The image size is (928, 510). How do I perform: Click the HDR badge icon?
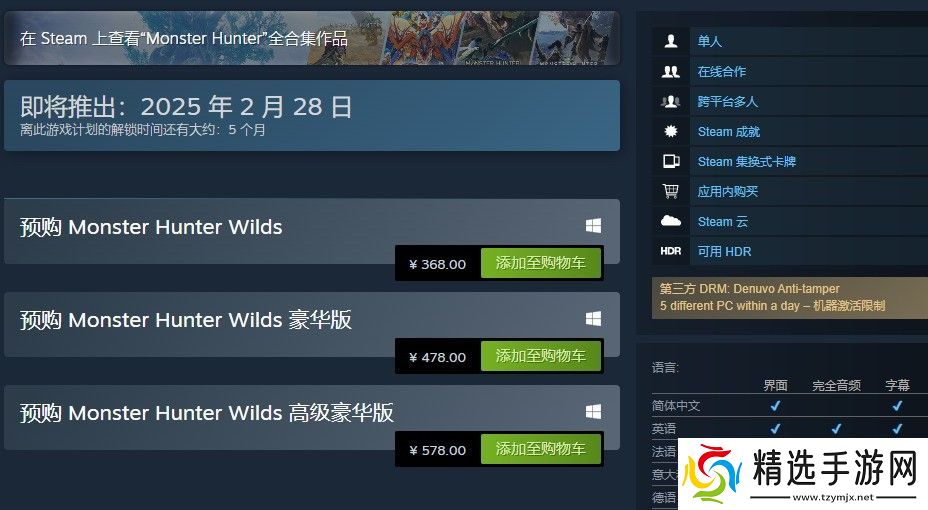(x=671, y=251)
